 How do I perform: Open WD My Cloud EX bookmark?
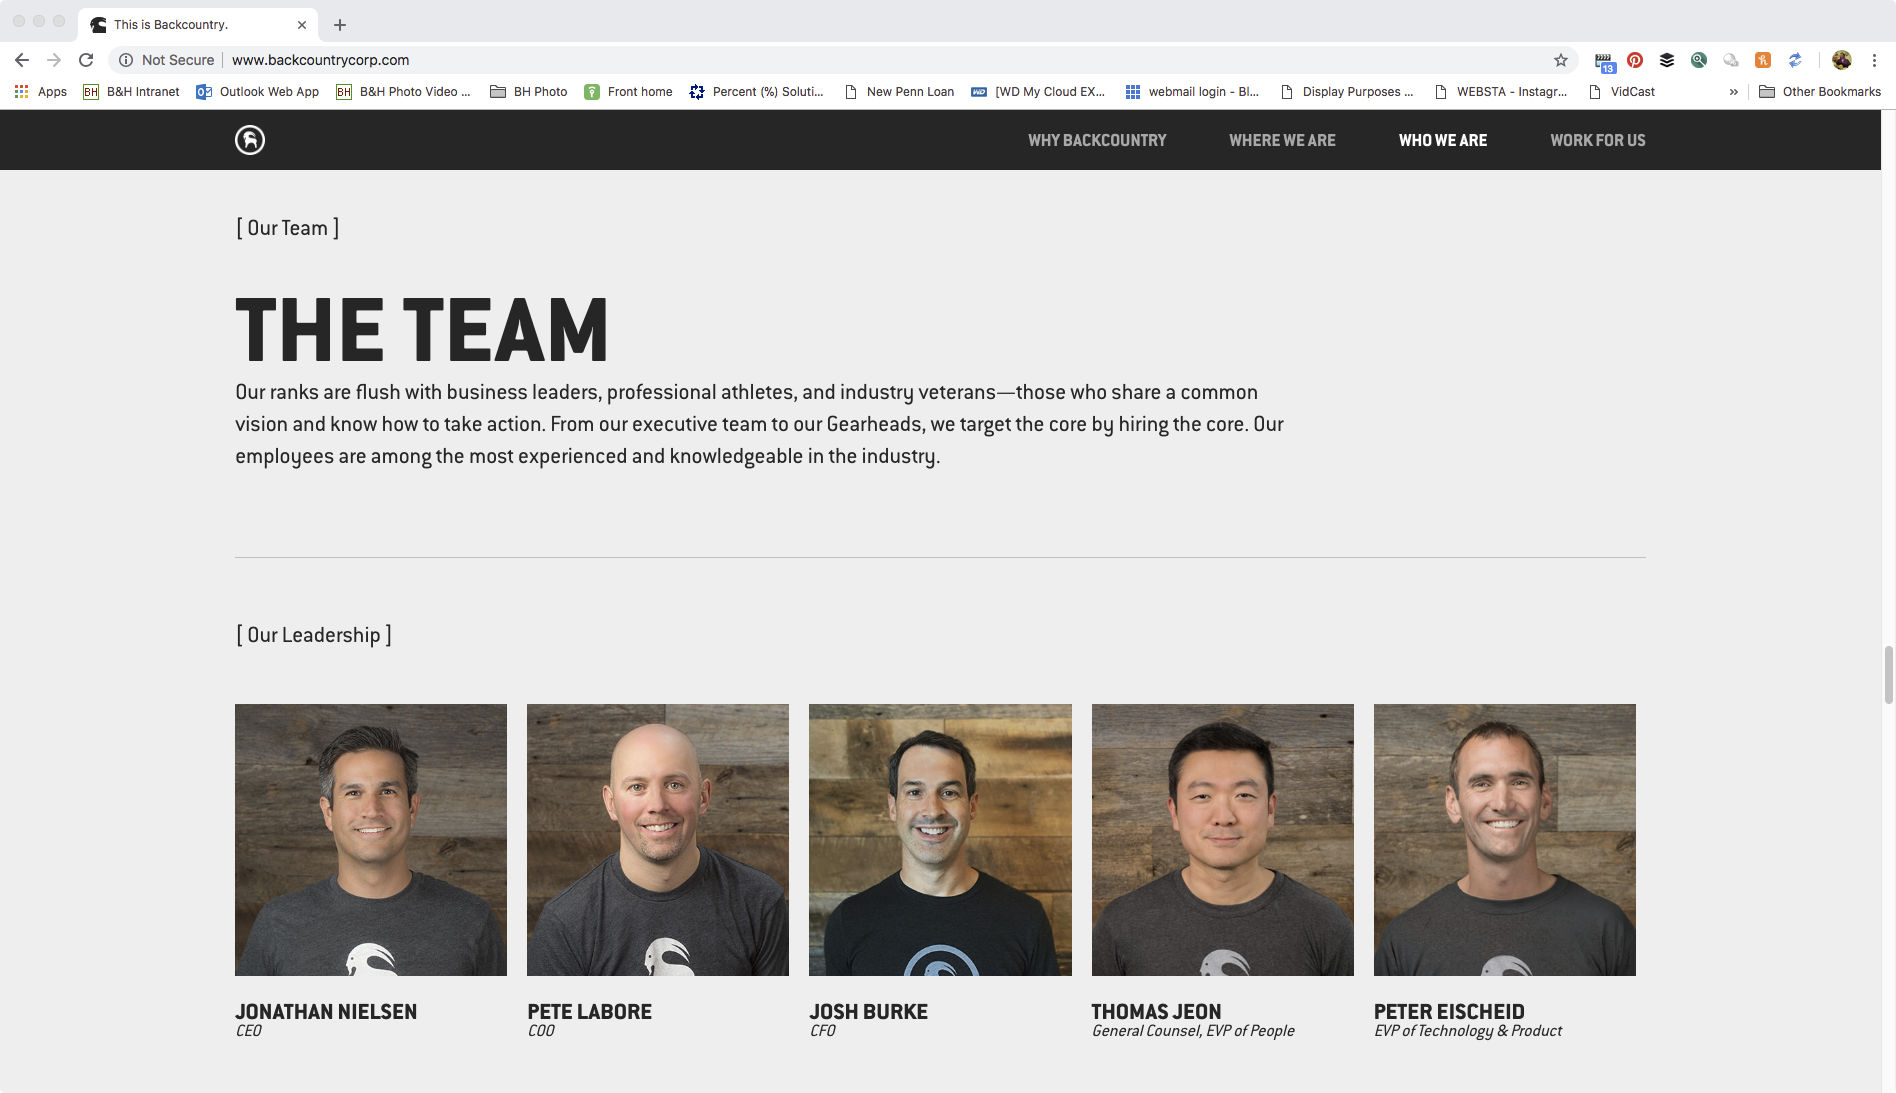(1038, 91)
